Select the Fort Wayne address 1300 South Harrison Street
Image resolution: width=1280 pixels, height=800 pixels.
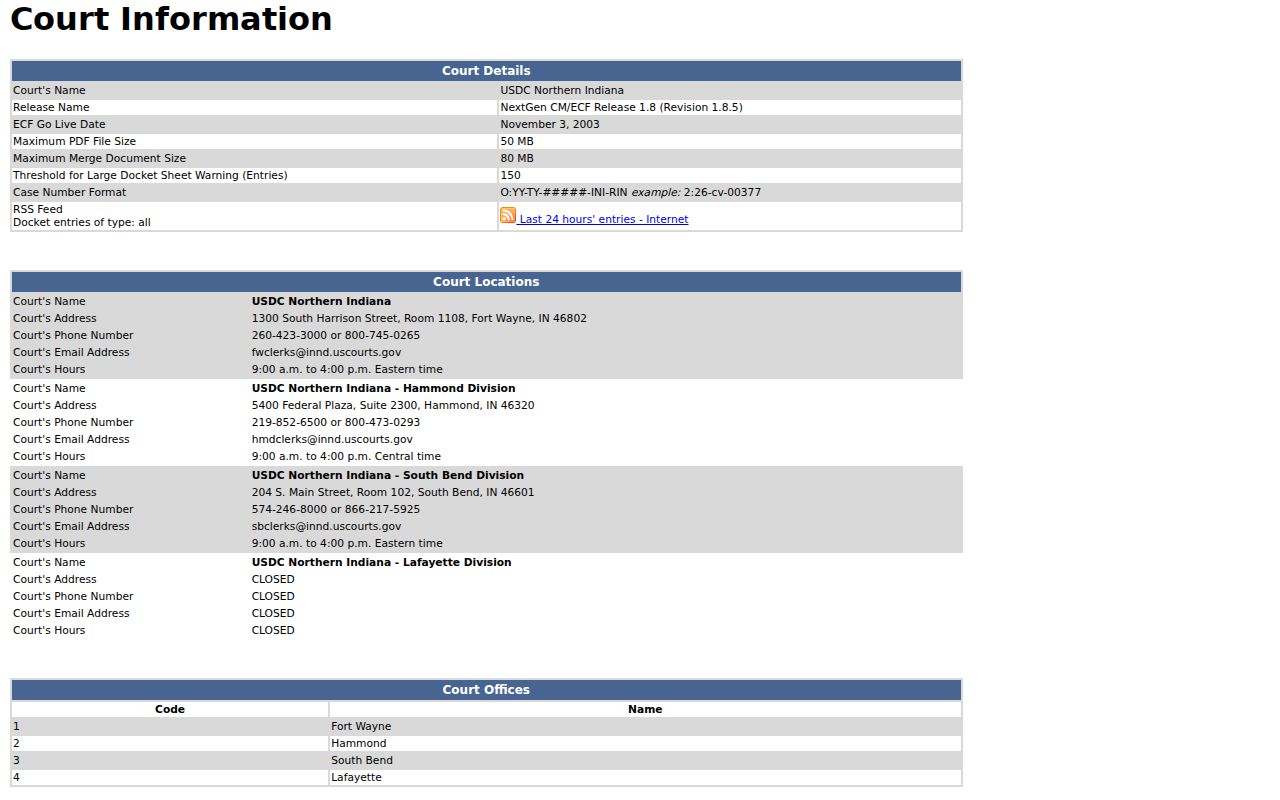tap(419, 318)
